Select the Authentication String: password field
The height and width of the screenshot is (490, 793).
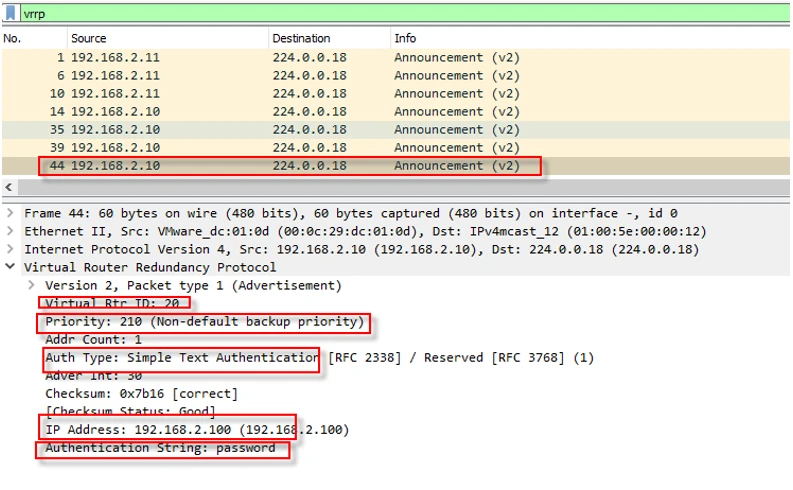tap(160, 448)
